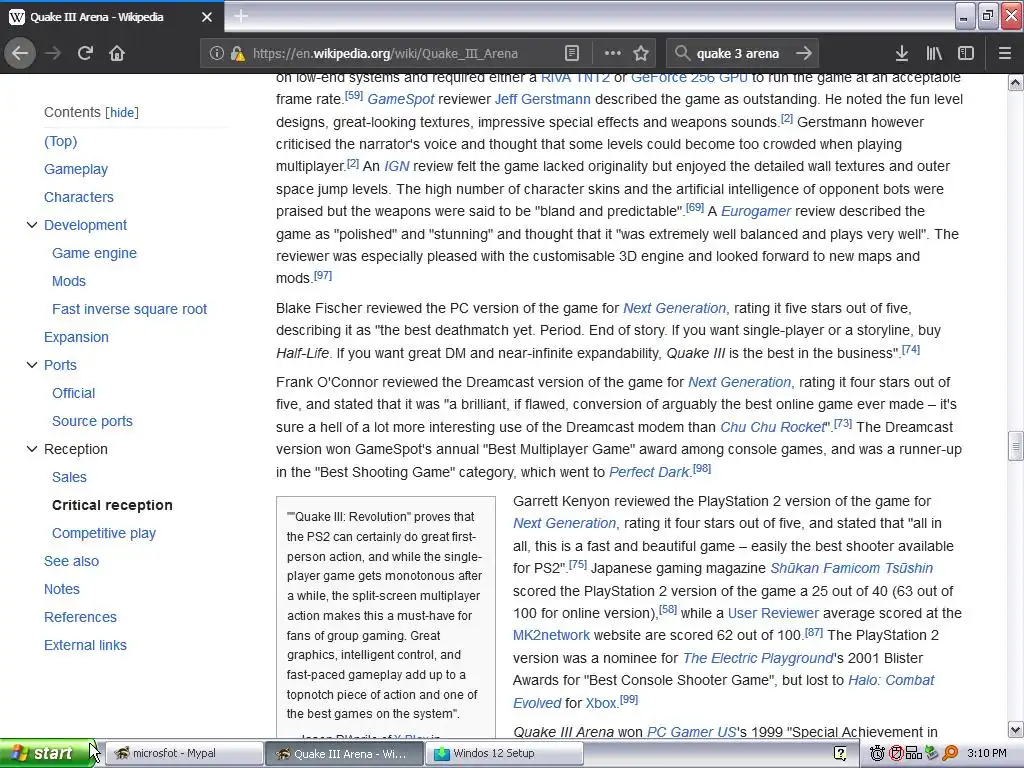The height and width of the screenshot is (768, 1024).
Task: Click the red crossed-out circle tray icon
Action: (896, 754)
